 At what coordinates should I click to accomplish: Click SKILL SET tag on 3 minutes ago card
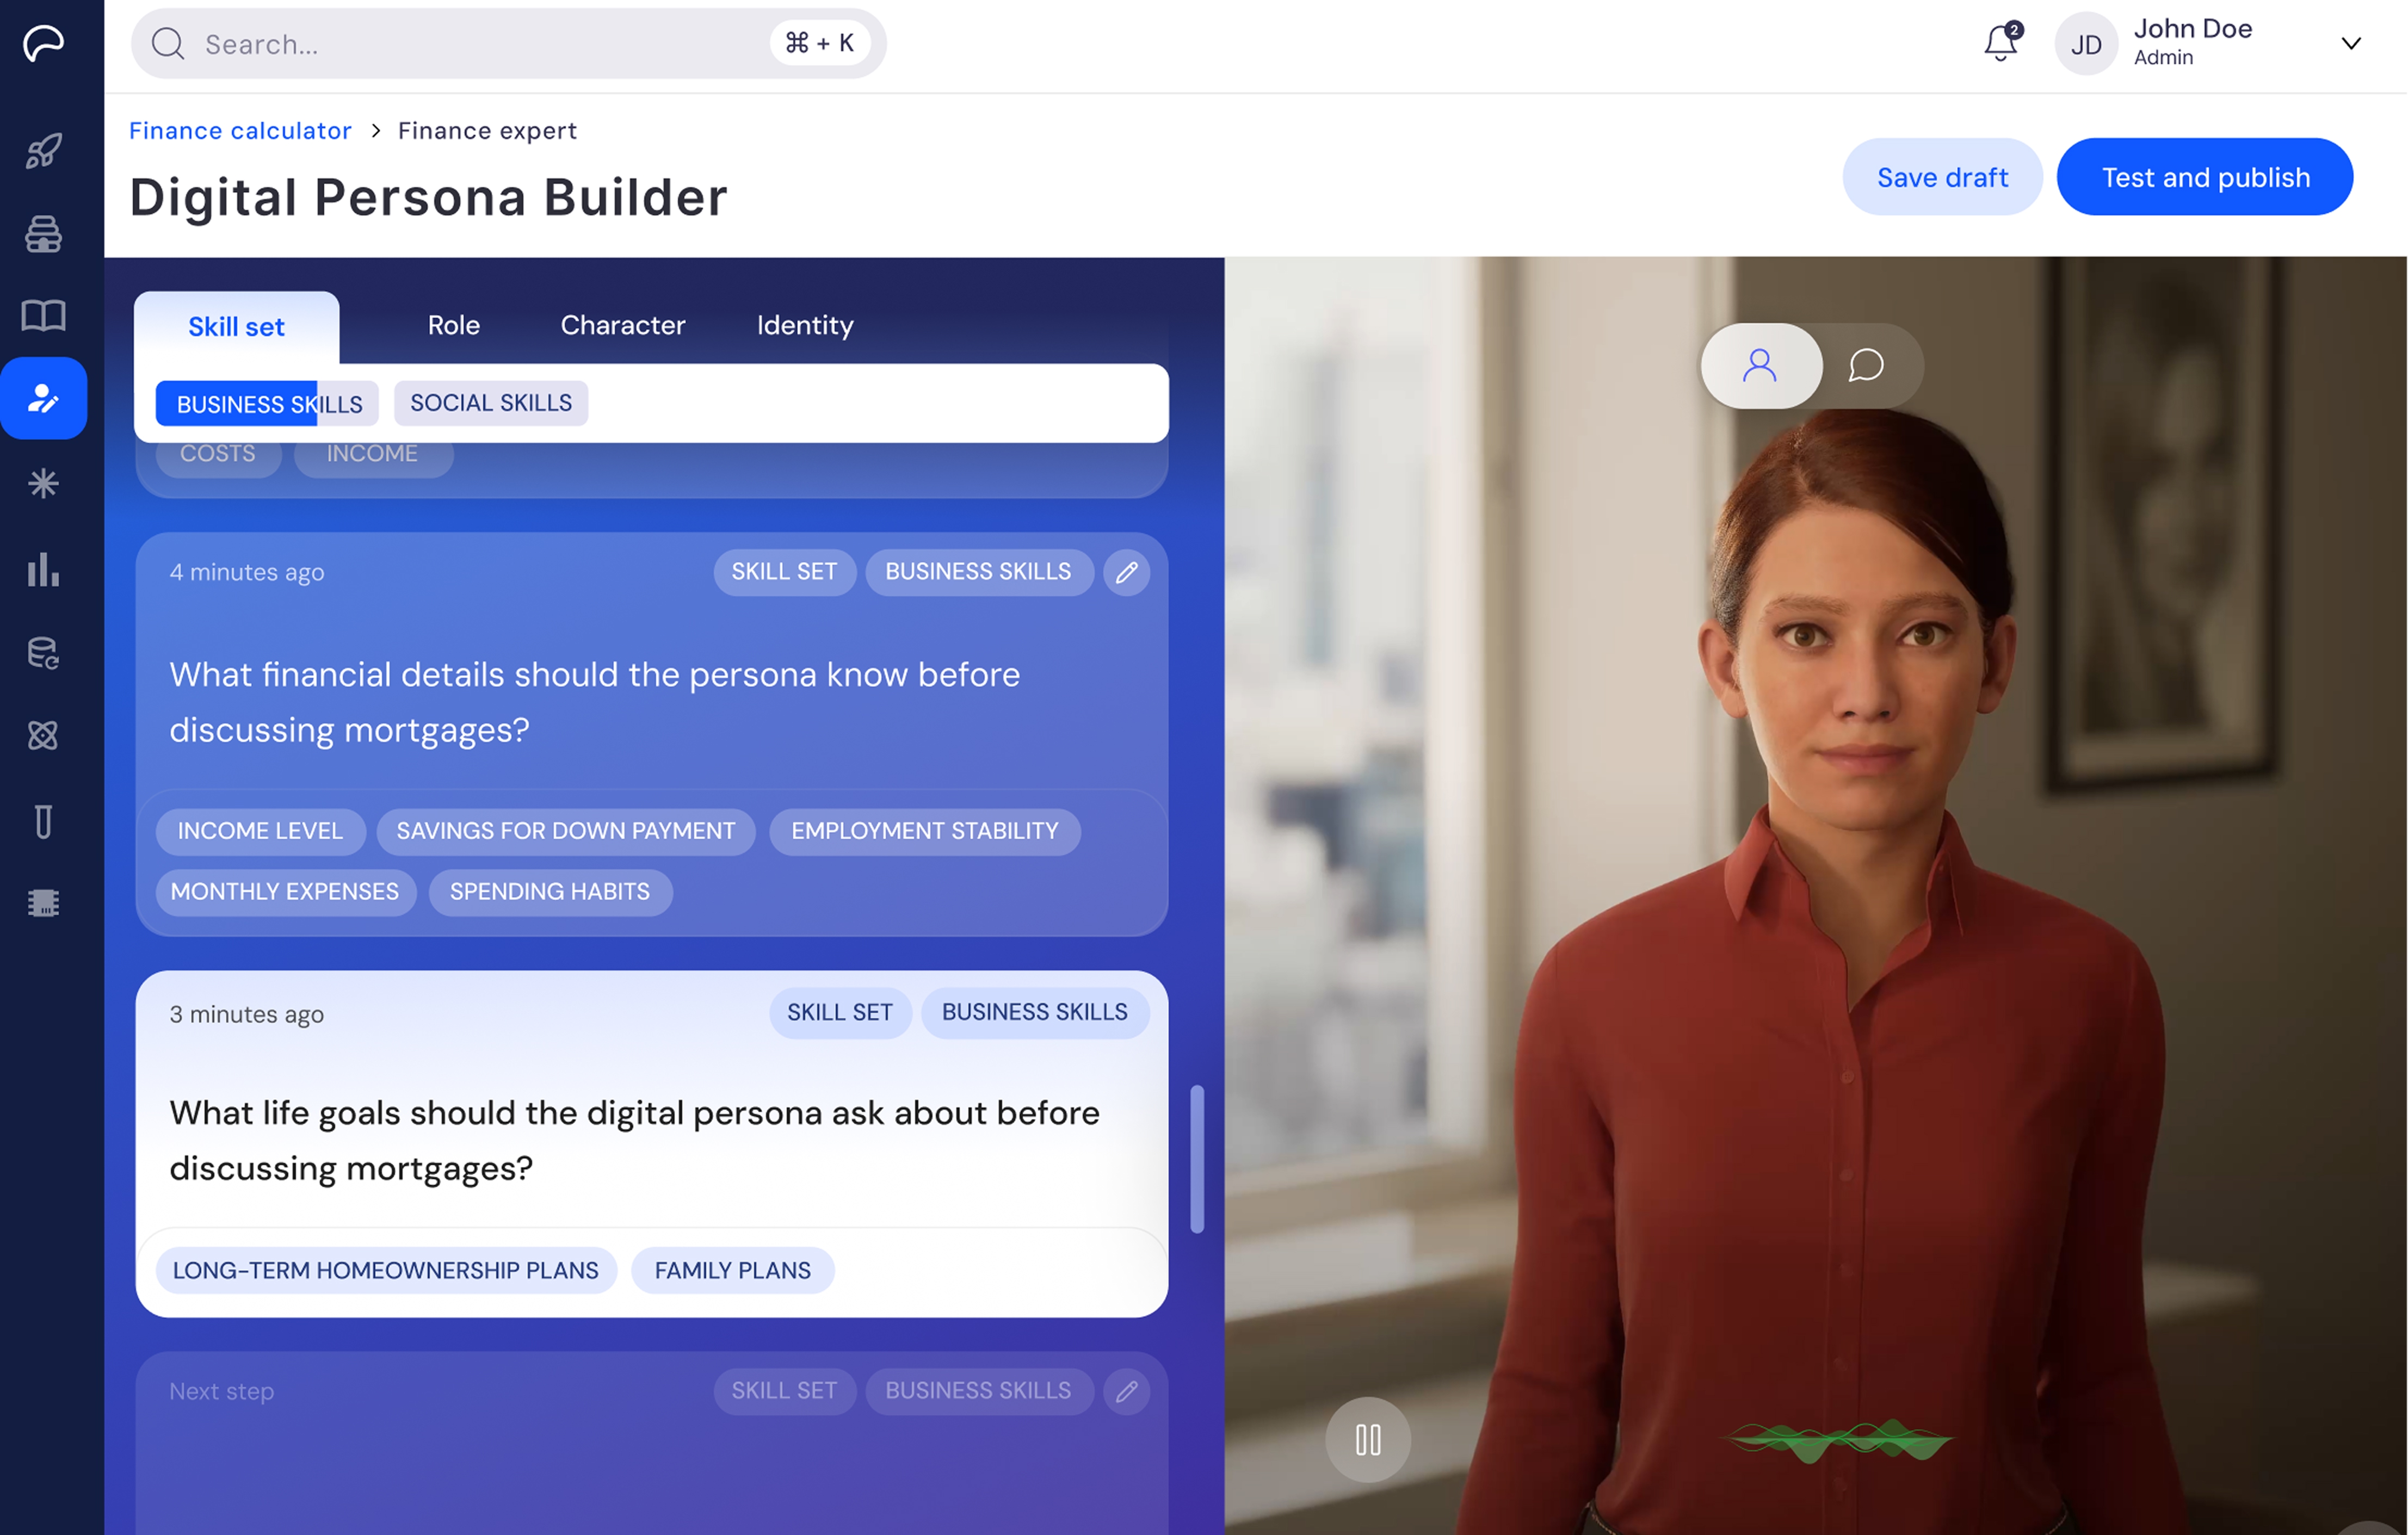840,1013
